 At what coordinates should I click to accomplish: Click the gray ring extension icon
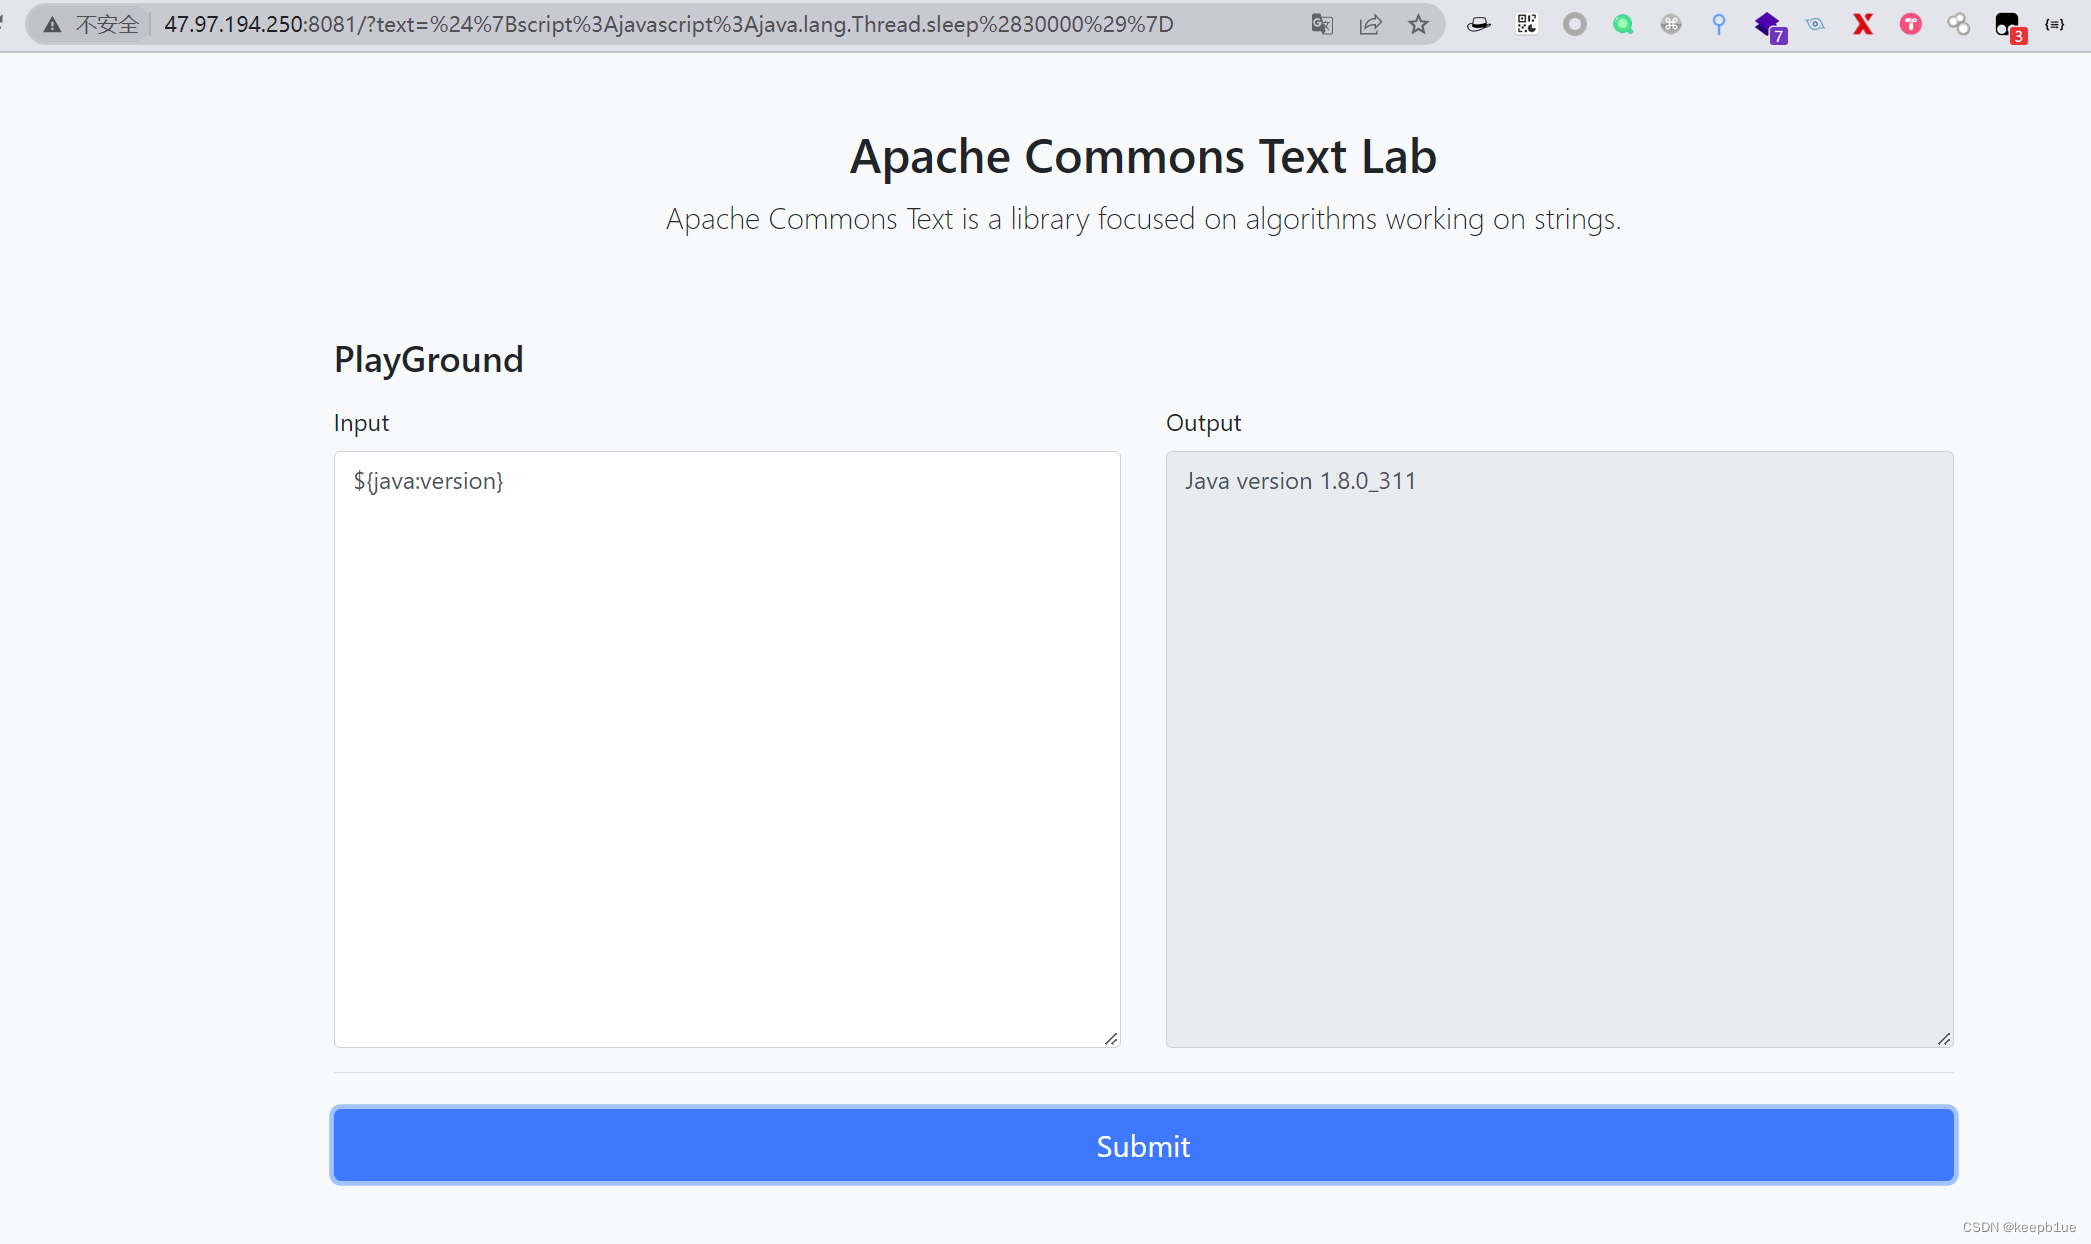[1574, 24]
